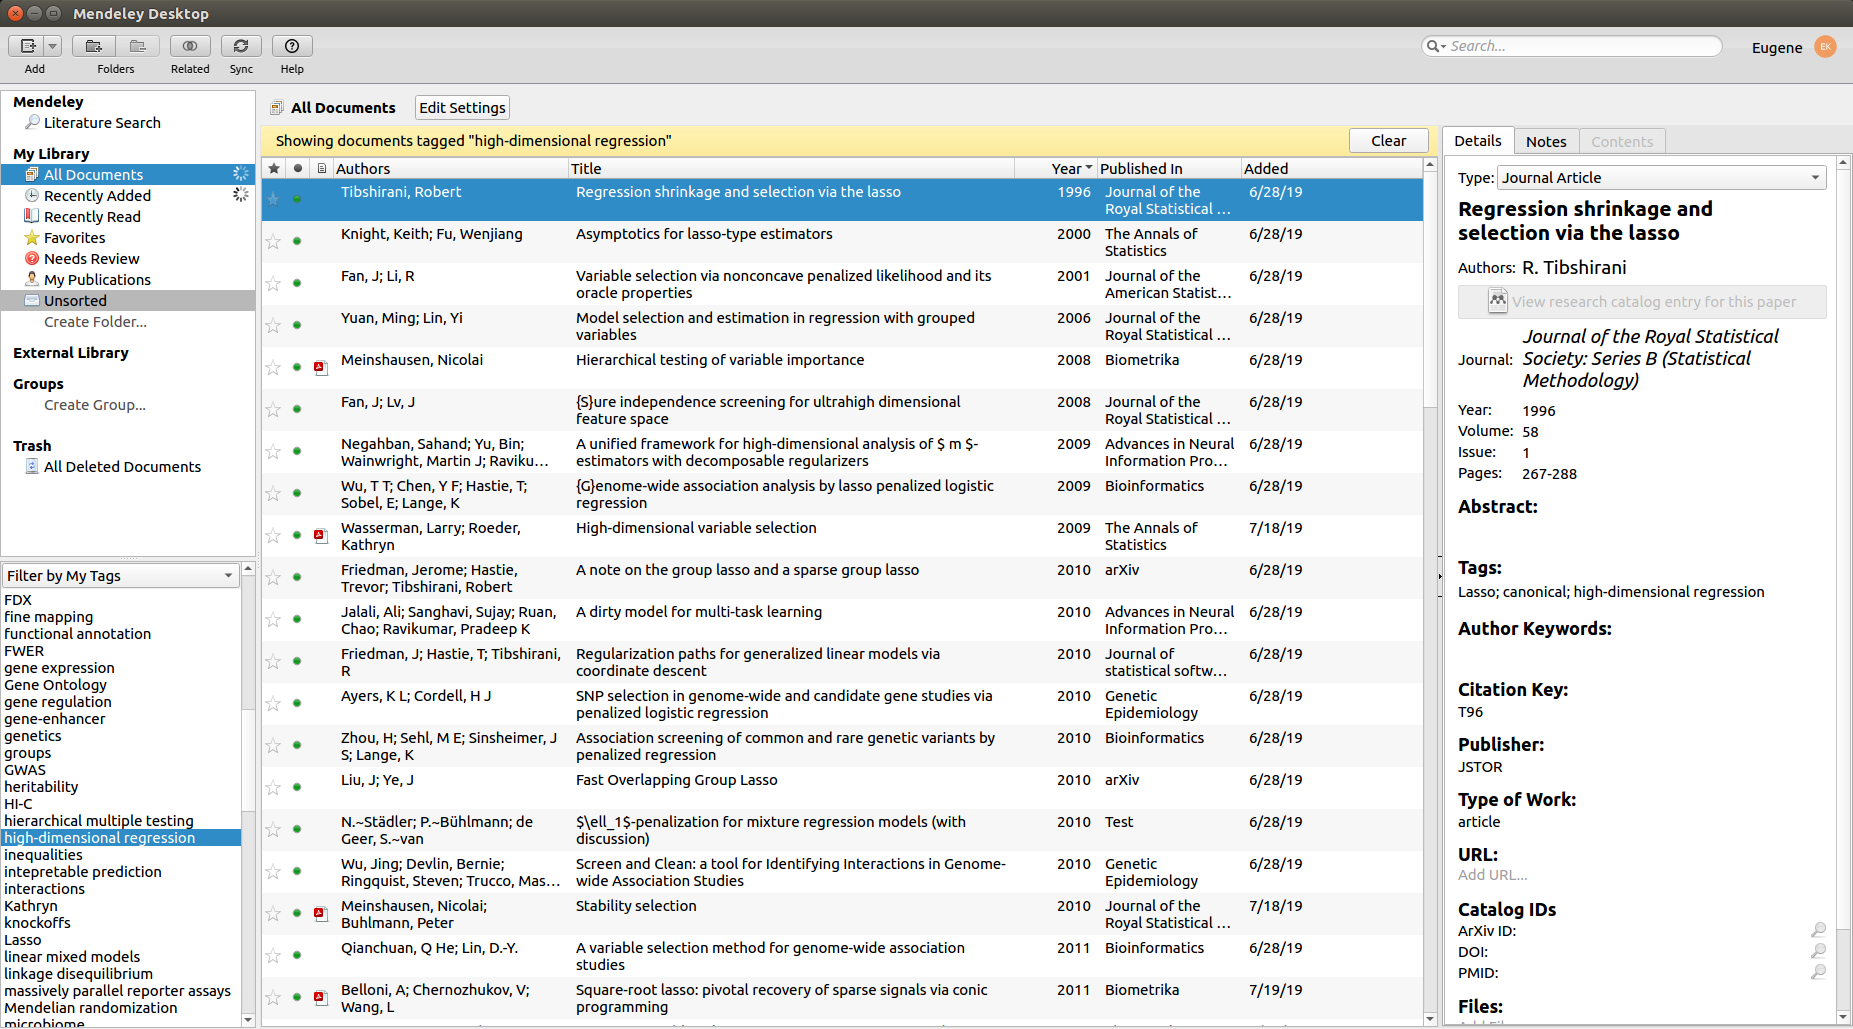The width and height of the screenshot is (1853, 1029).
Task: Filter by the gene expression tag
Action: [59, 668]
